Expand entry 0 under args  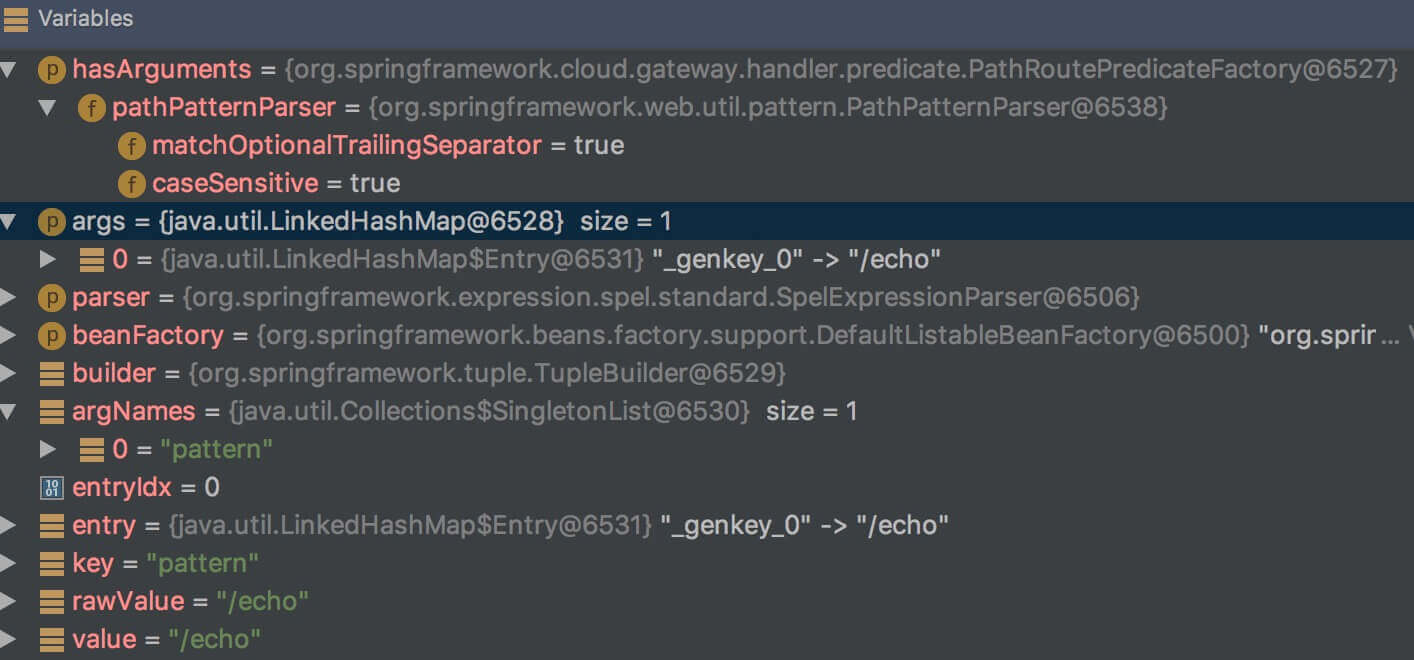[x=47, y=260]
